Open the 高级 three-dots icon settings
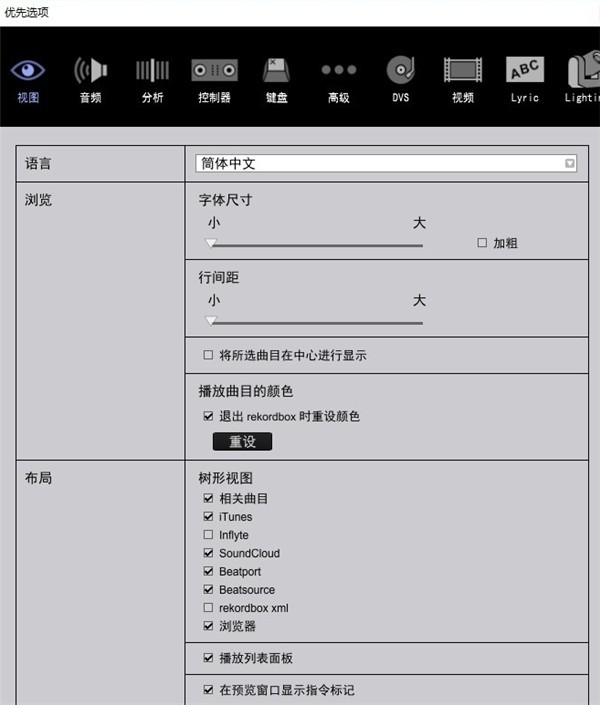Screen dimensions: 600x705 (x=339, y=83)
